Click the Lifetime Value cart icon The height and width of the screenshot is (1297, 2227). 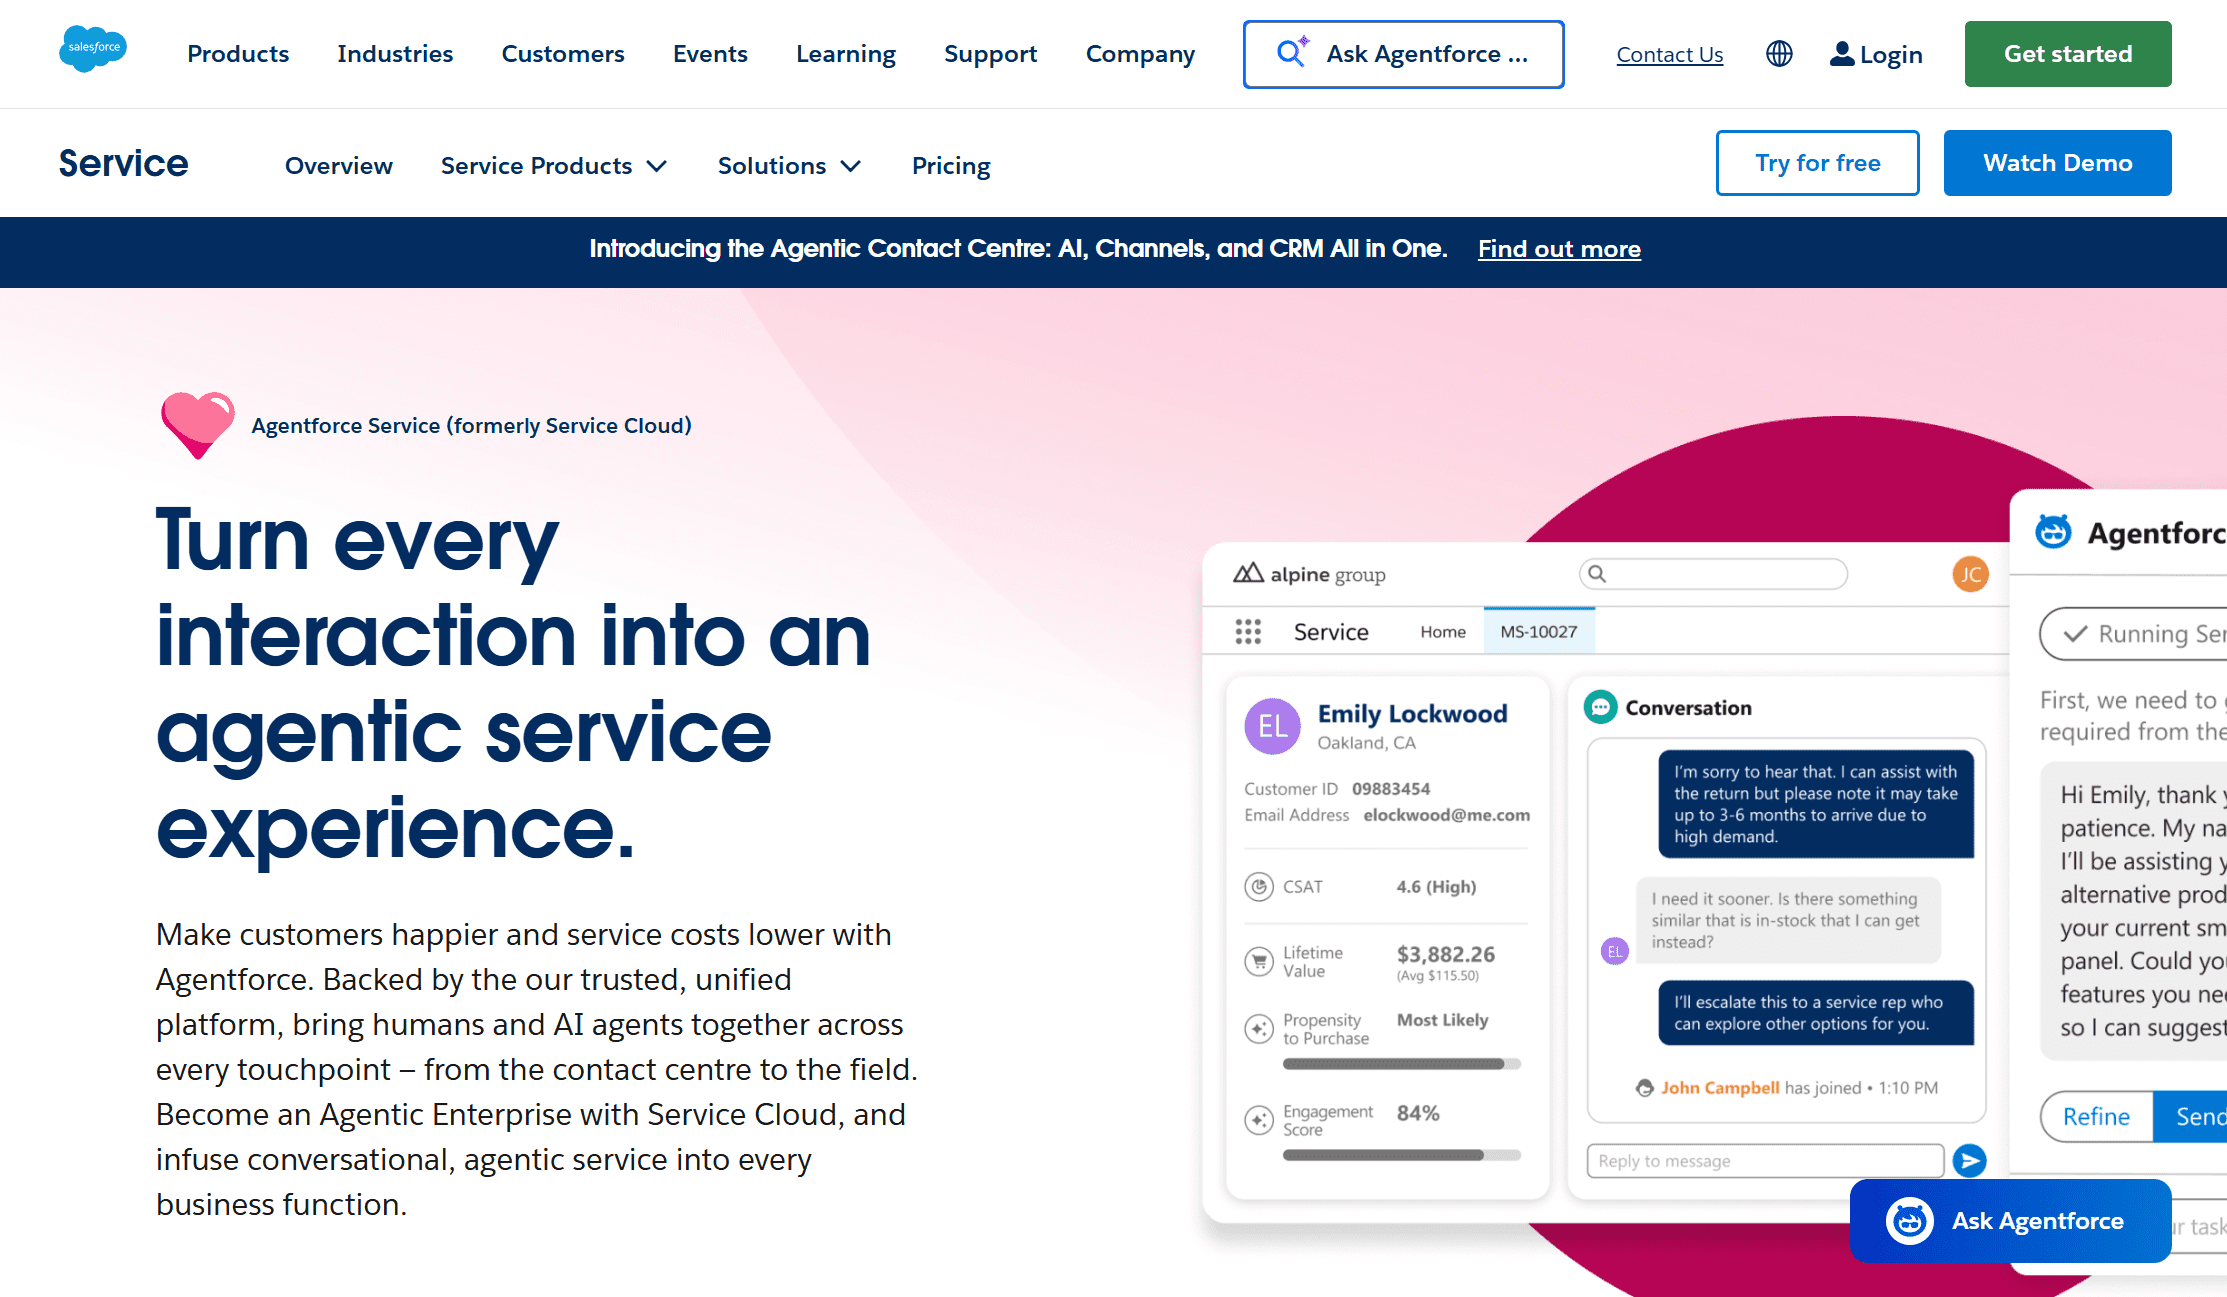click(1258, 961)
